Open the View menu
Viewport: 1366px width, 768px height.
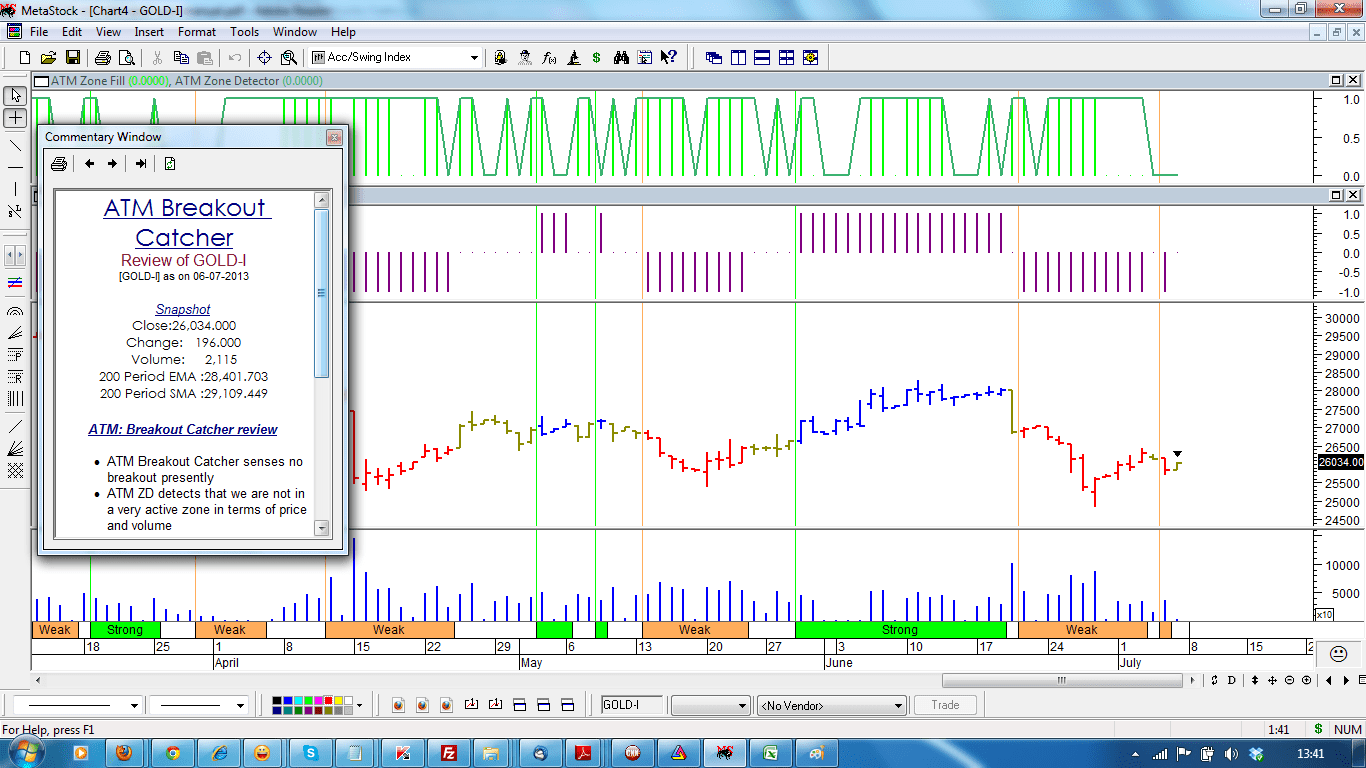(109, 32)
